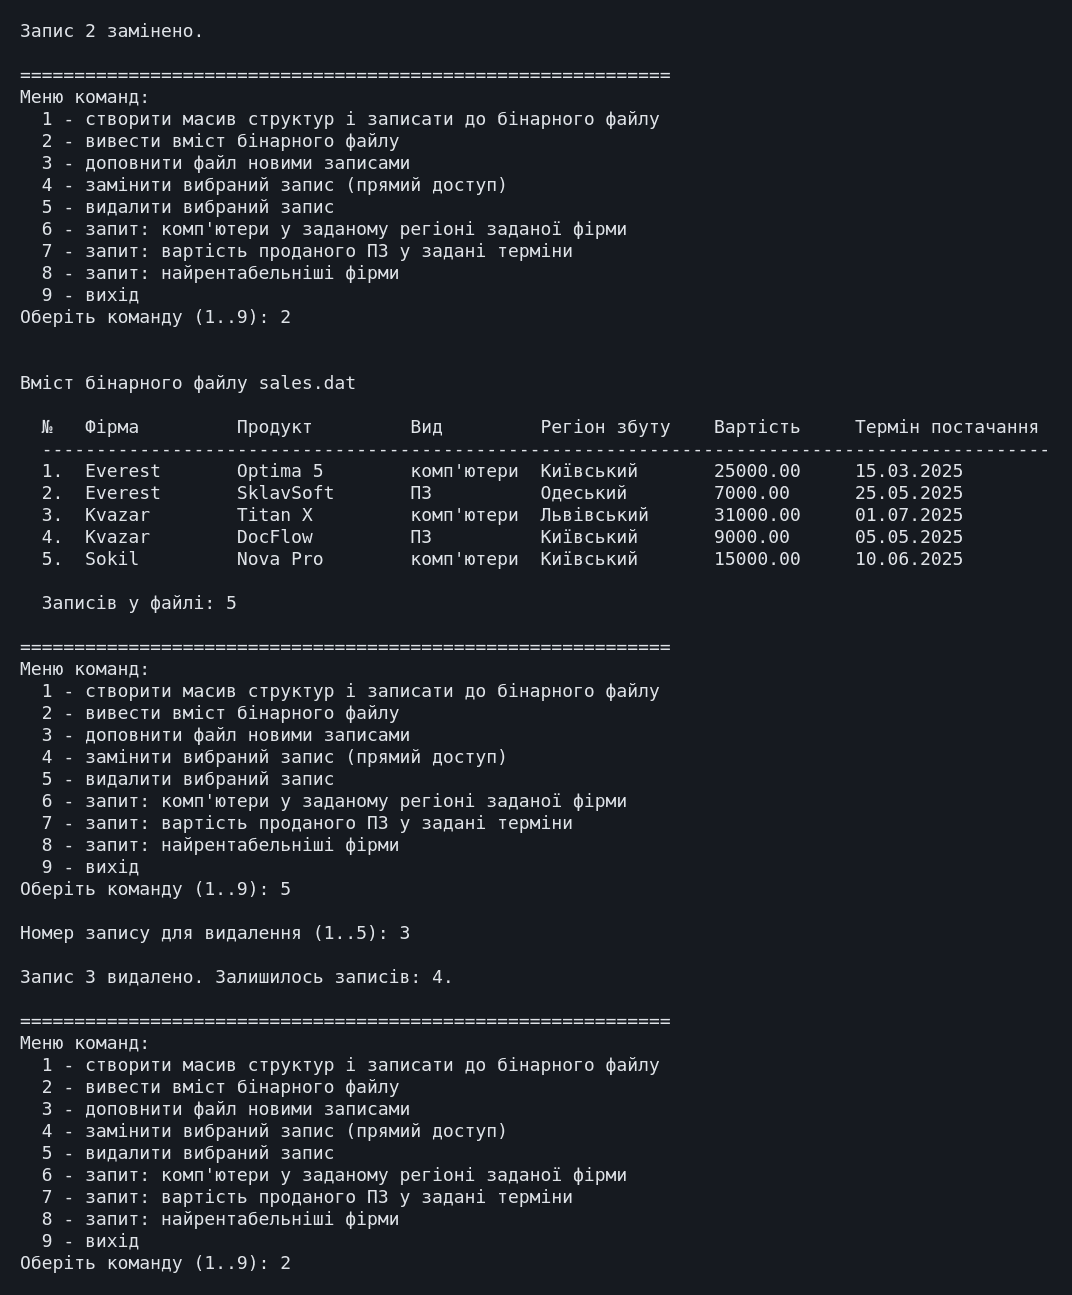Click the SklavSoft row in the table
1072x1295 pixels.
[x=502, y=493]
